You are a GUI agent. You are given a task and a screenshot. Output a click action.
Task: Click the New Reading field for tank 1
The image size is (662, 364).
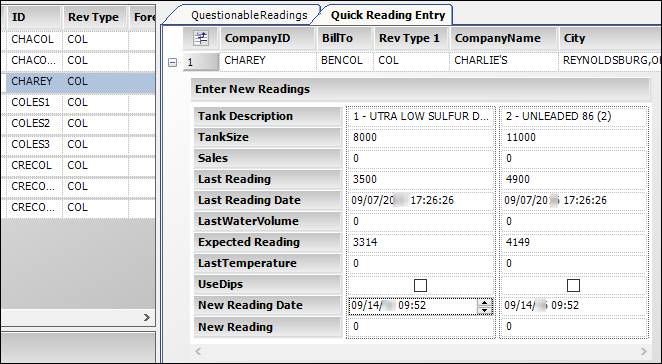pyautogui.click(x=420, y=326)
